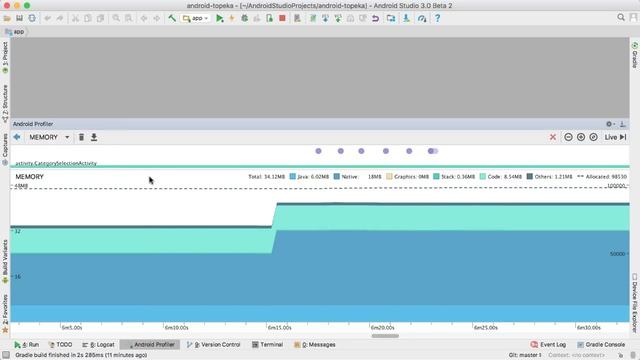Open the Captures side tab
The height and width of the screenshot is (360, 640).
click(x=5, y=149)
